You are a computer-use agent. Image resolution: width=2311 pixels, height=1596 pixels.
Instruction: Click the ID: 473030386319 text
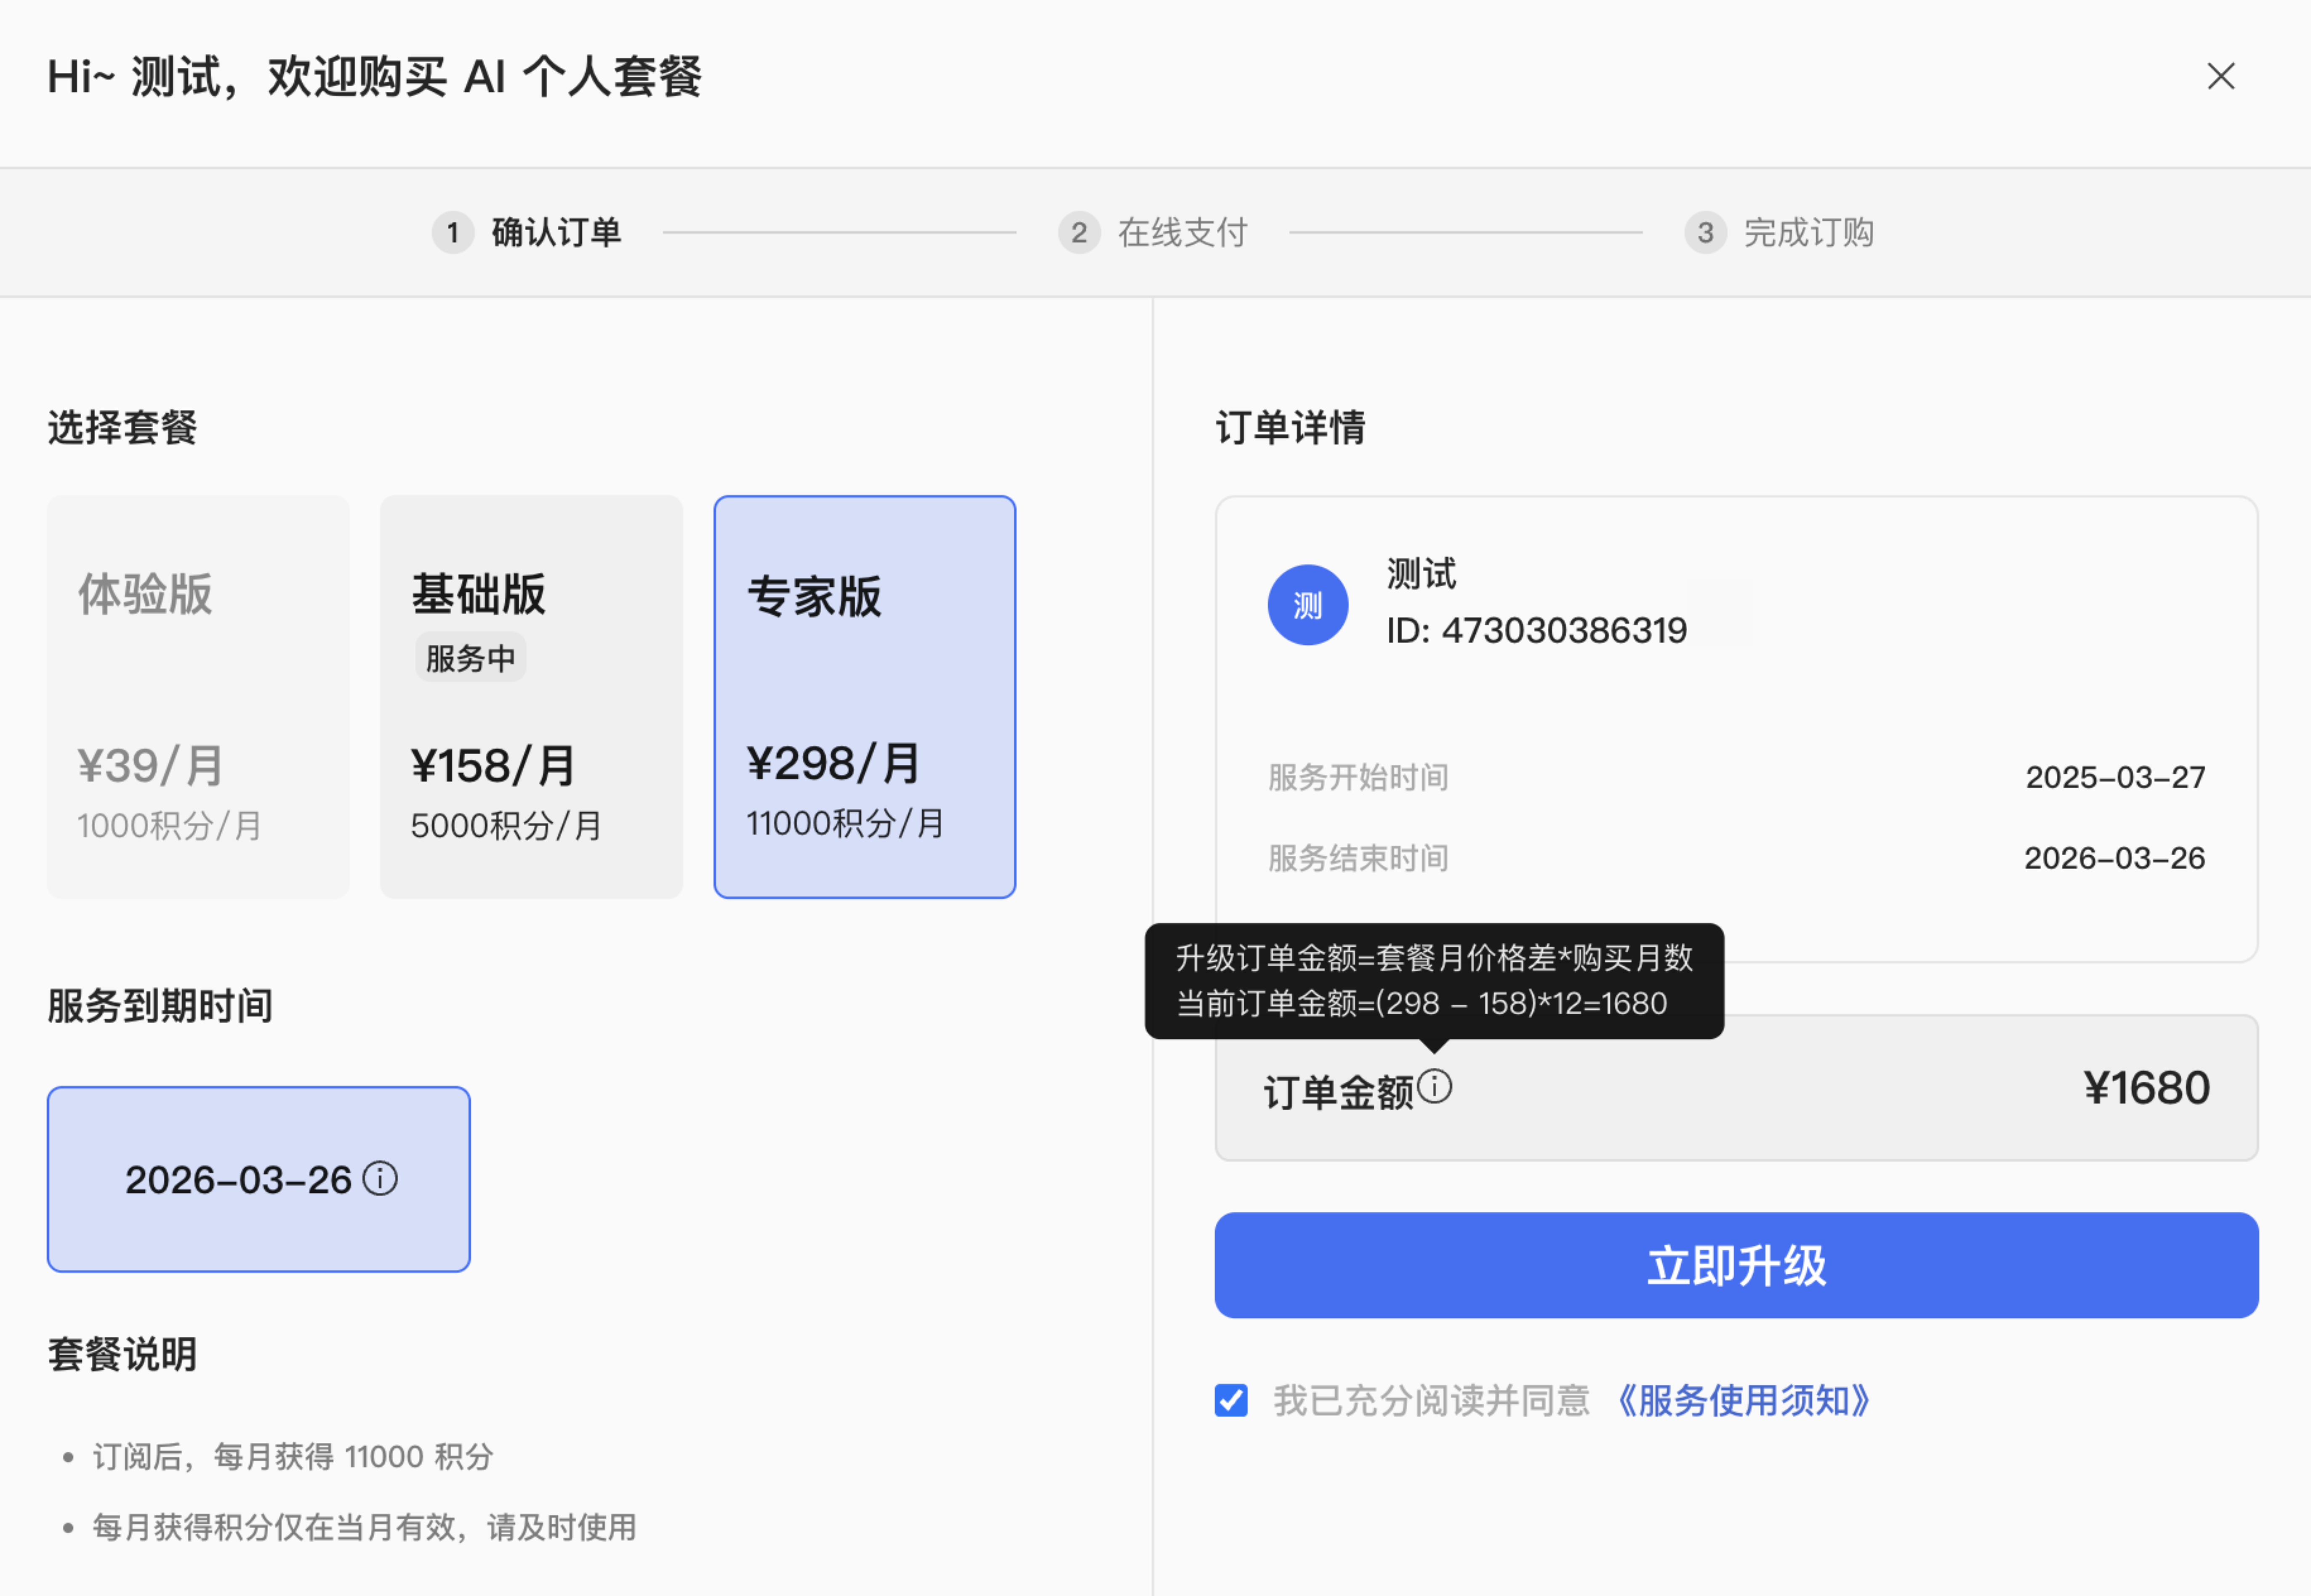[x=1536, y=631]
